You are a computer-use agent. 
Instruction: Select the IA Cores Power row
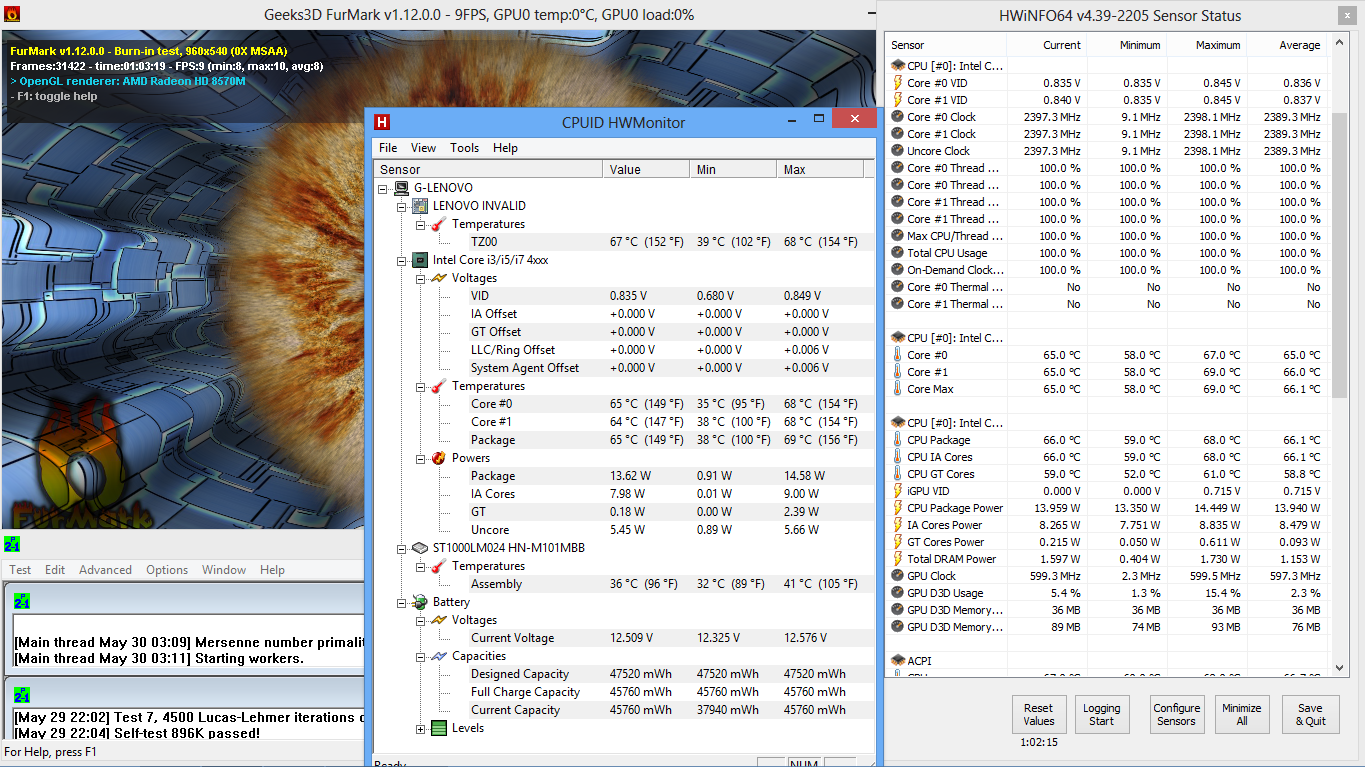tap(1107, 525)
